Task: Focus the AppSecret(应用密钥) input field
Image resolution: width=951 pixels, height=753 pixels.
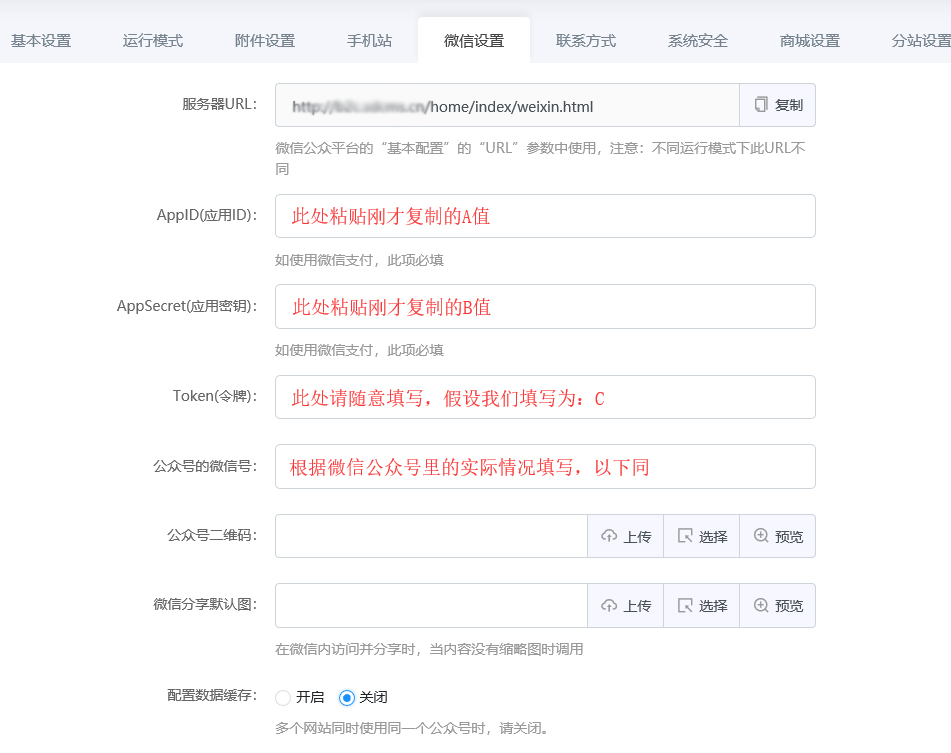Action: click(x=545, y=307)
